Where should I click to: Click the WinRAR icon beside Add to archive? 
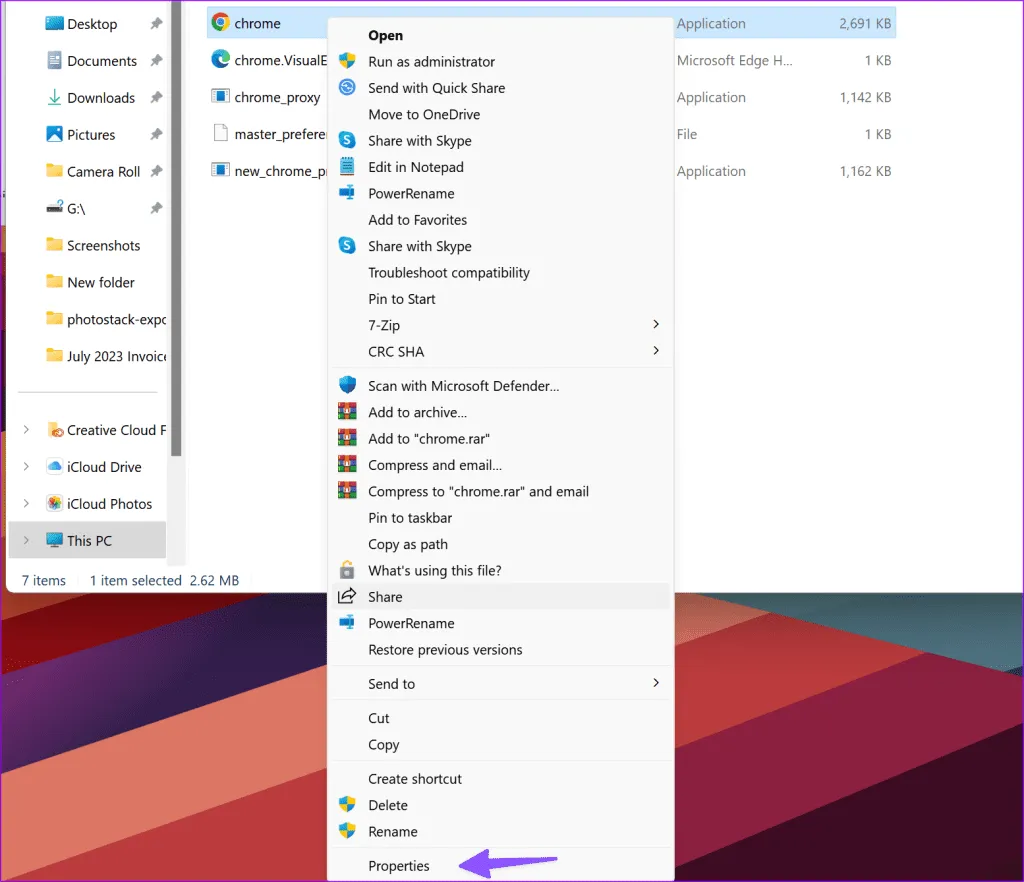click(347, 412)
